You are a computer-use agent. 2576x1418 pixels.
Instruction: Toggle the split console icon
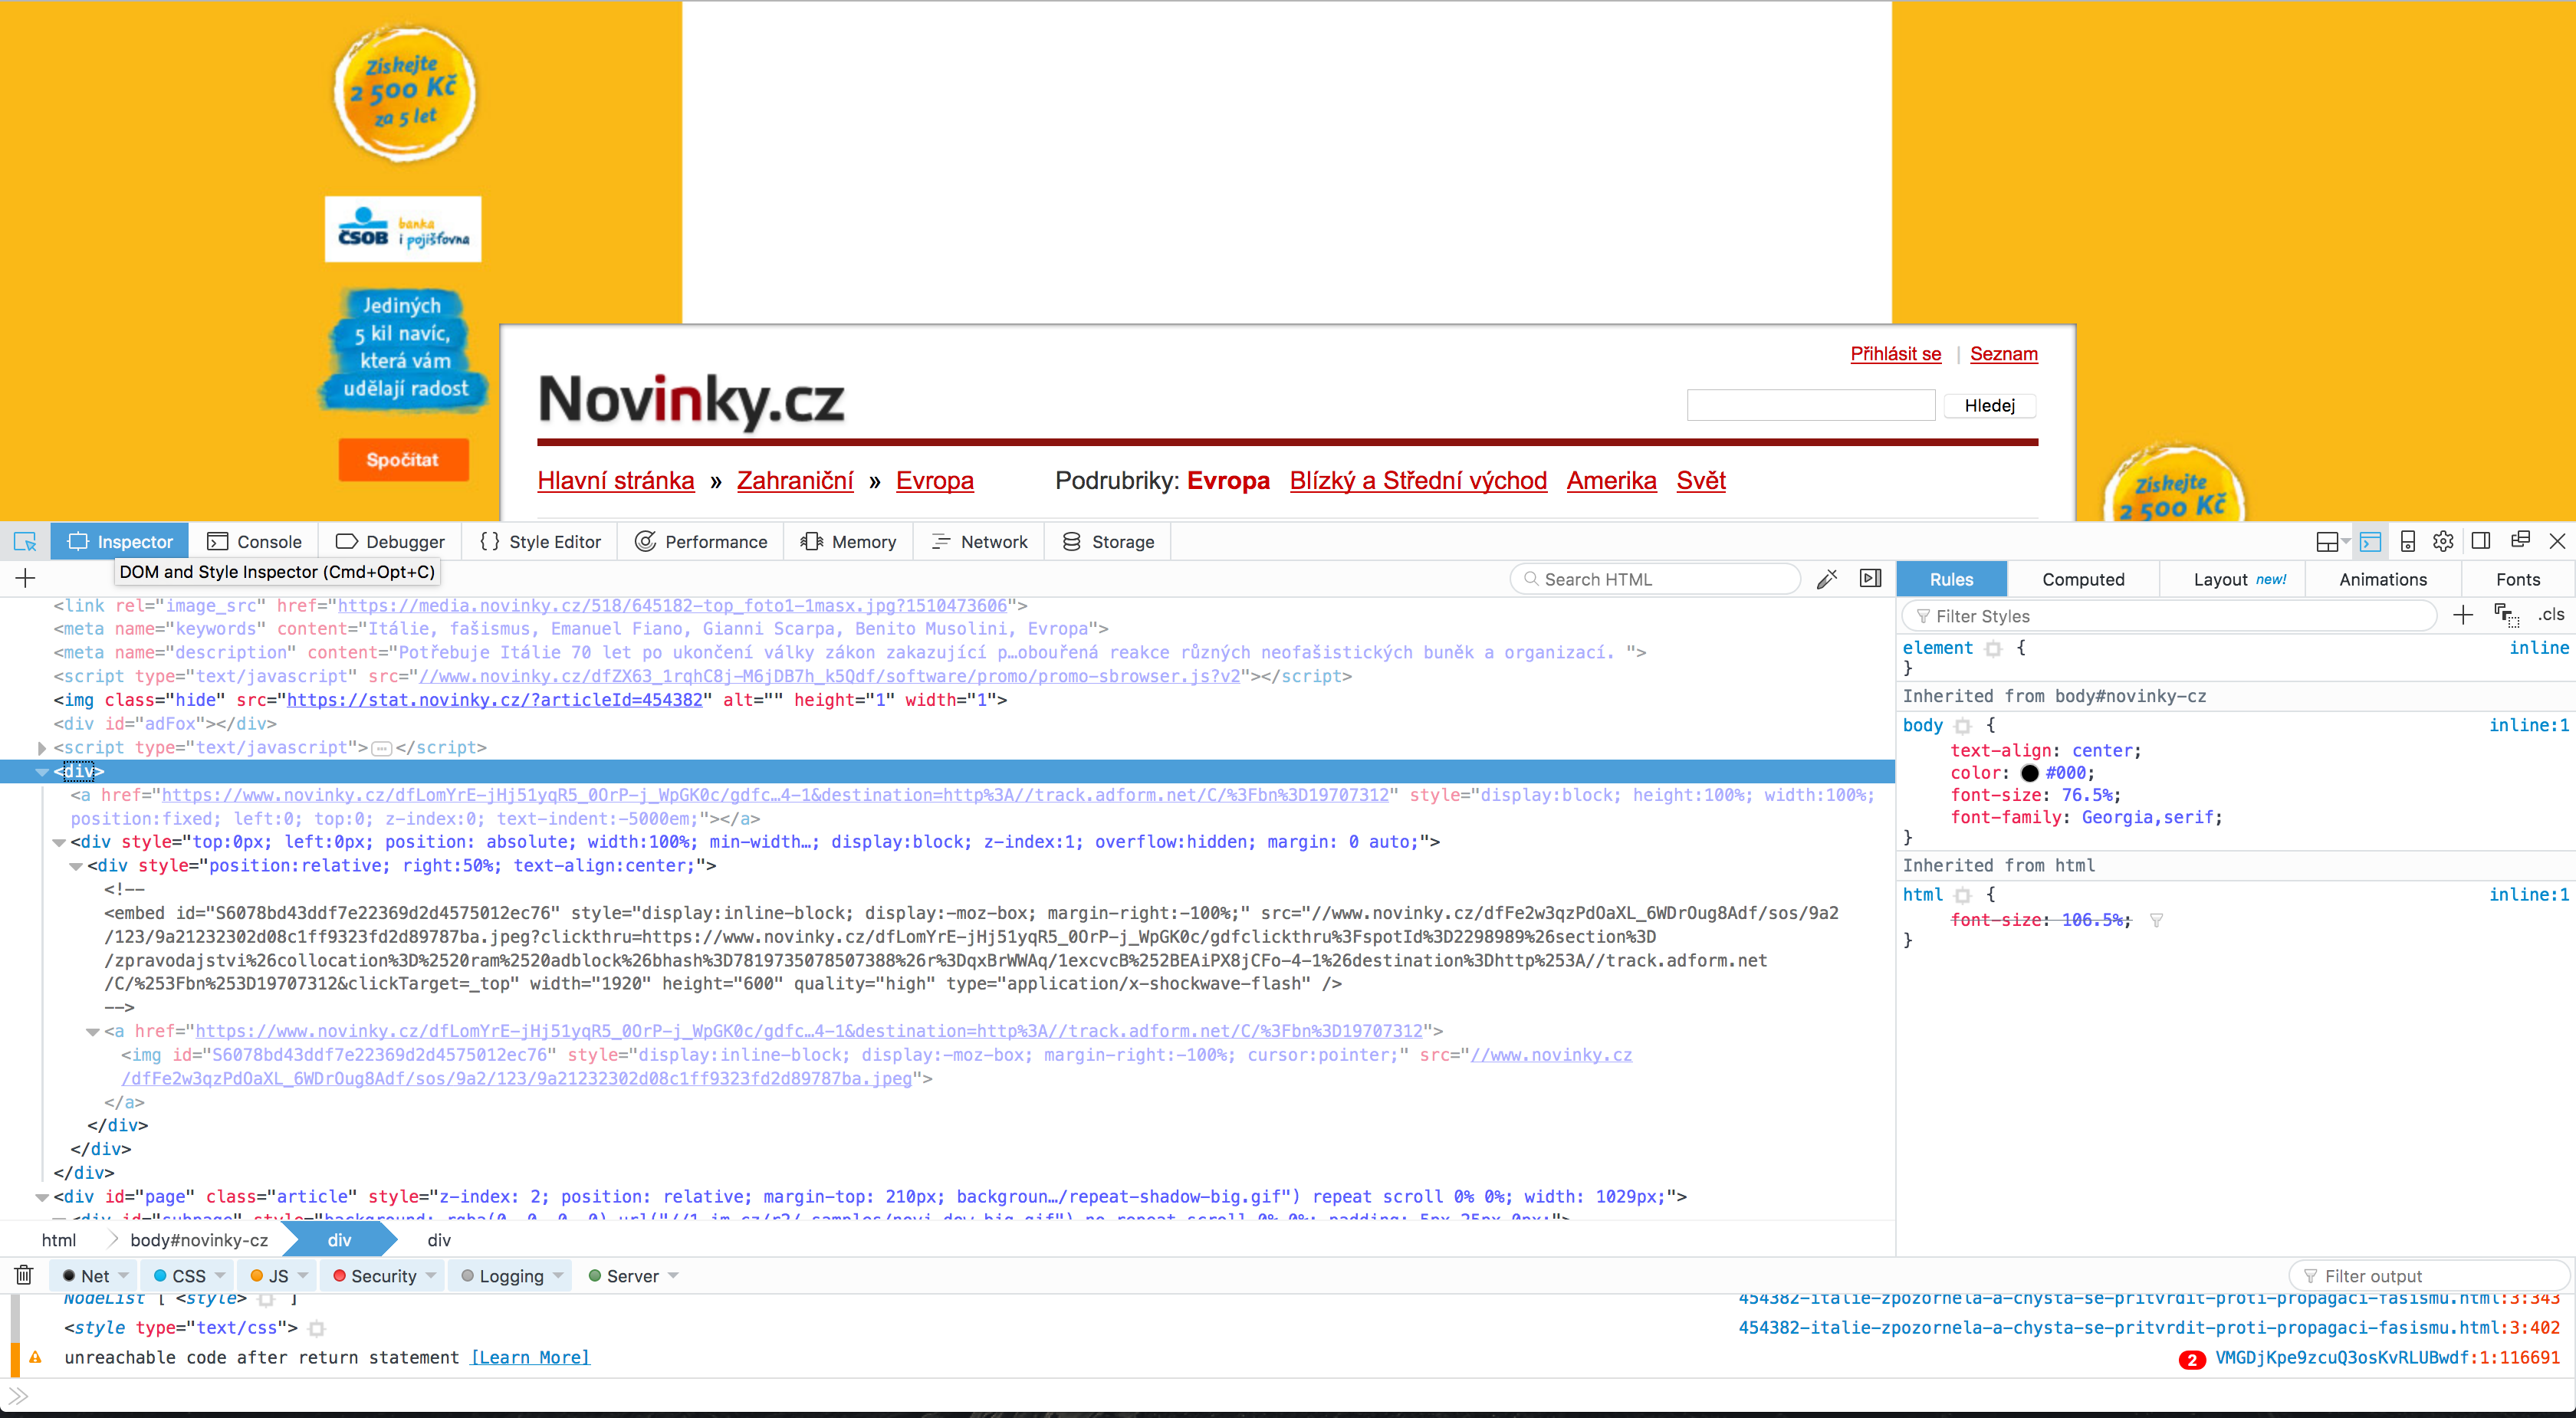pos(2370,541)
